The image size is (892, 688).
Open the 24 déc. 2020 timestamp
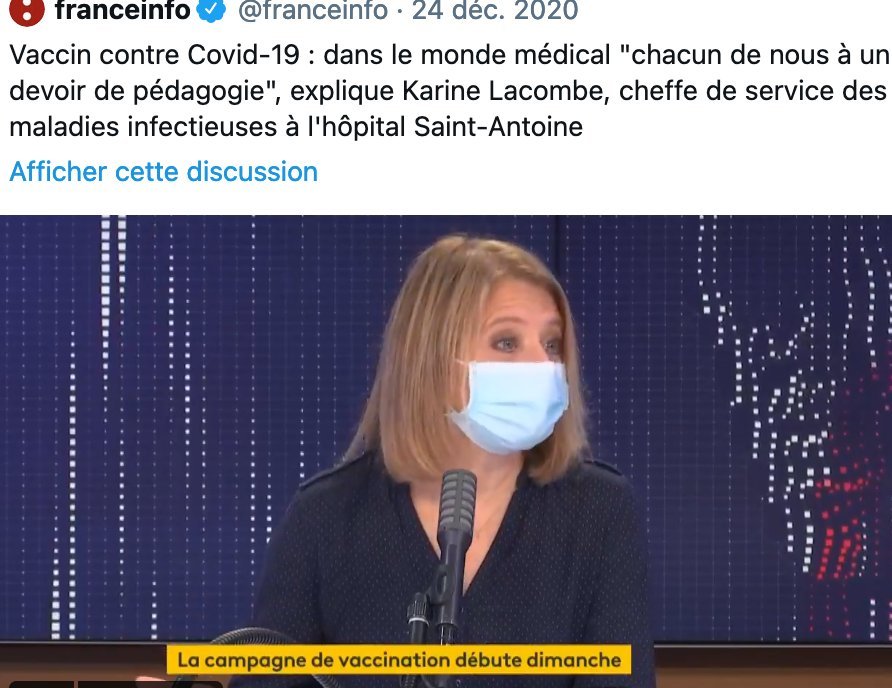pos(495,10)
